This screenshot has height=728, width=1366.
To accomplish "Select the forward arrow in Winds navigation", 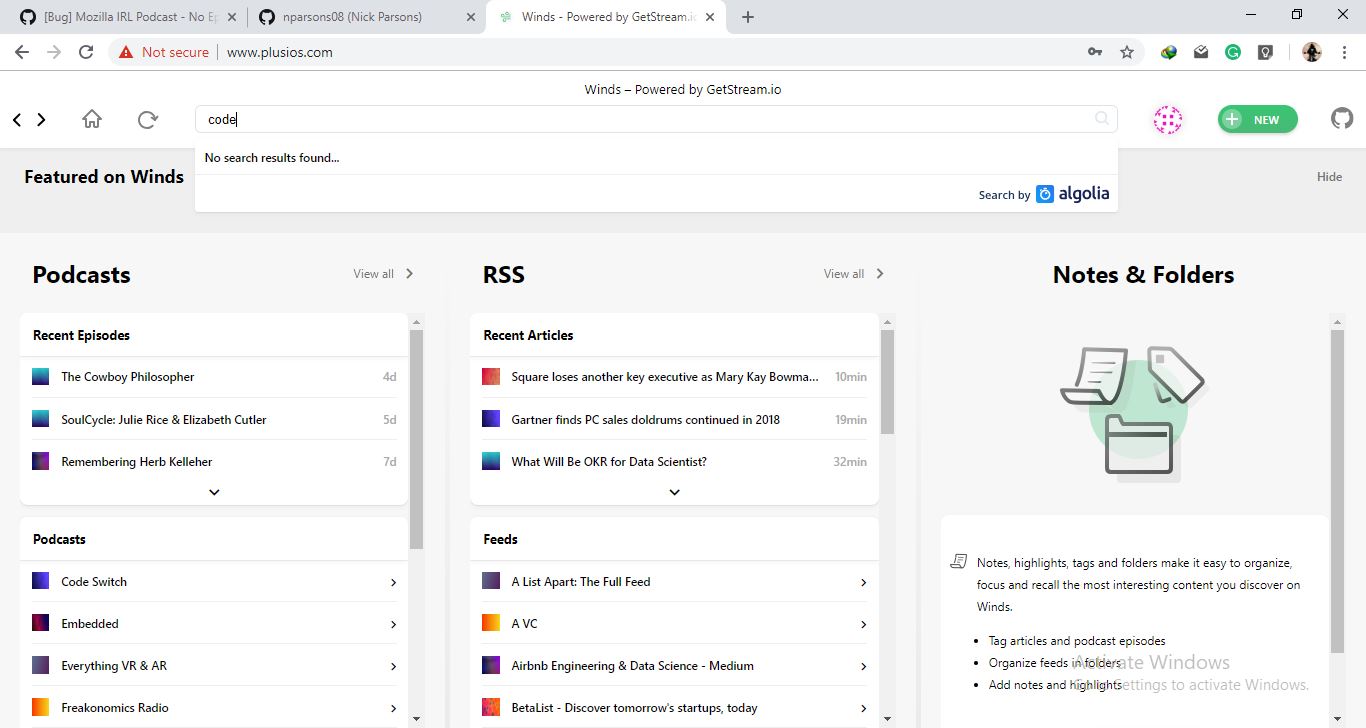I will pyautogui.click(x=41, y=118).
